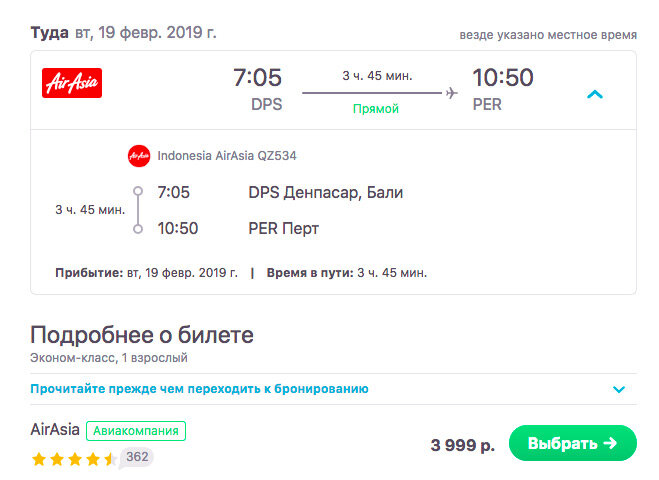Open the 'Прочитайте прежде чем переходить к бронированию' link
This screenshot has height=480, width=659.
(x=199, y=389)
